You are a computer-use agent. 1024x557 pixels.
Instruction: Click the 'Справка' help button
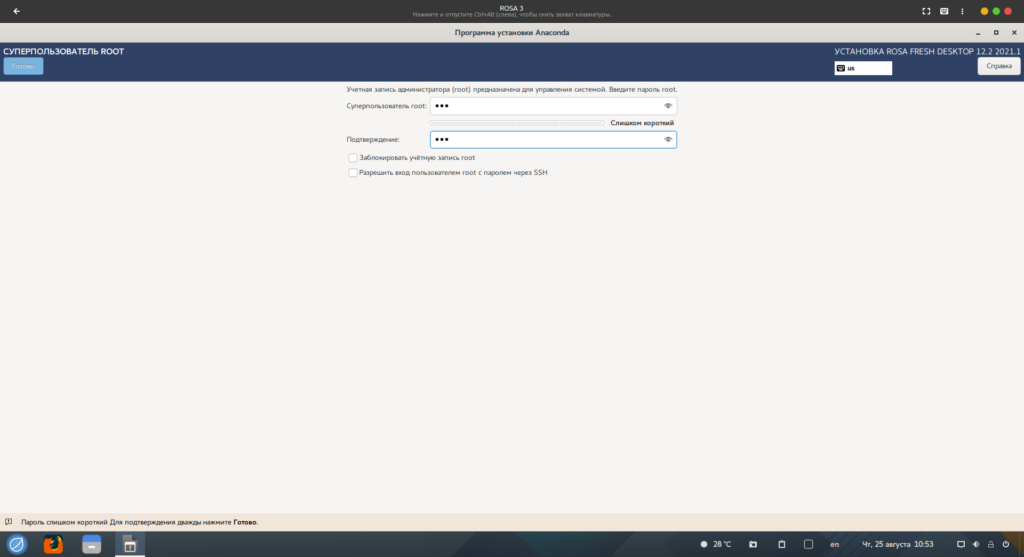998,67
